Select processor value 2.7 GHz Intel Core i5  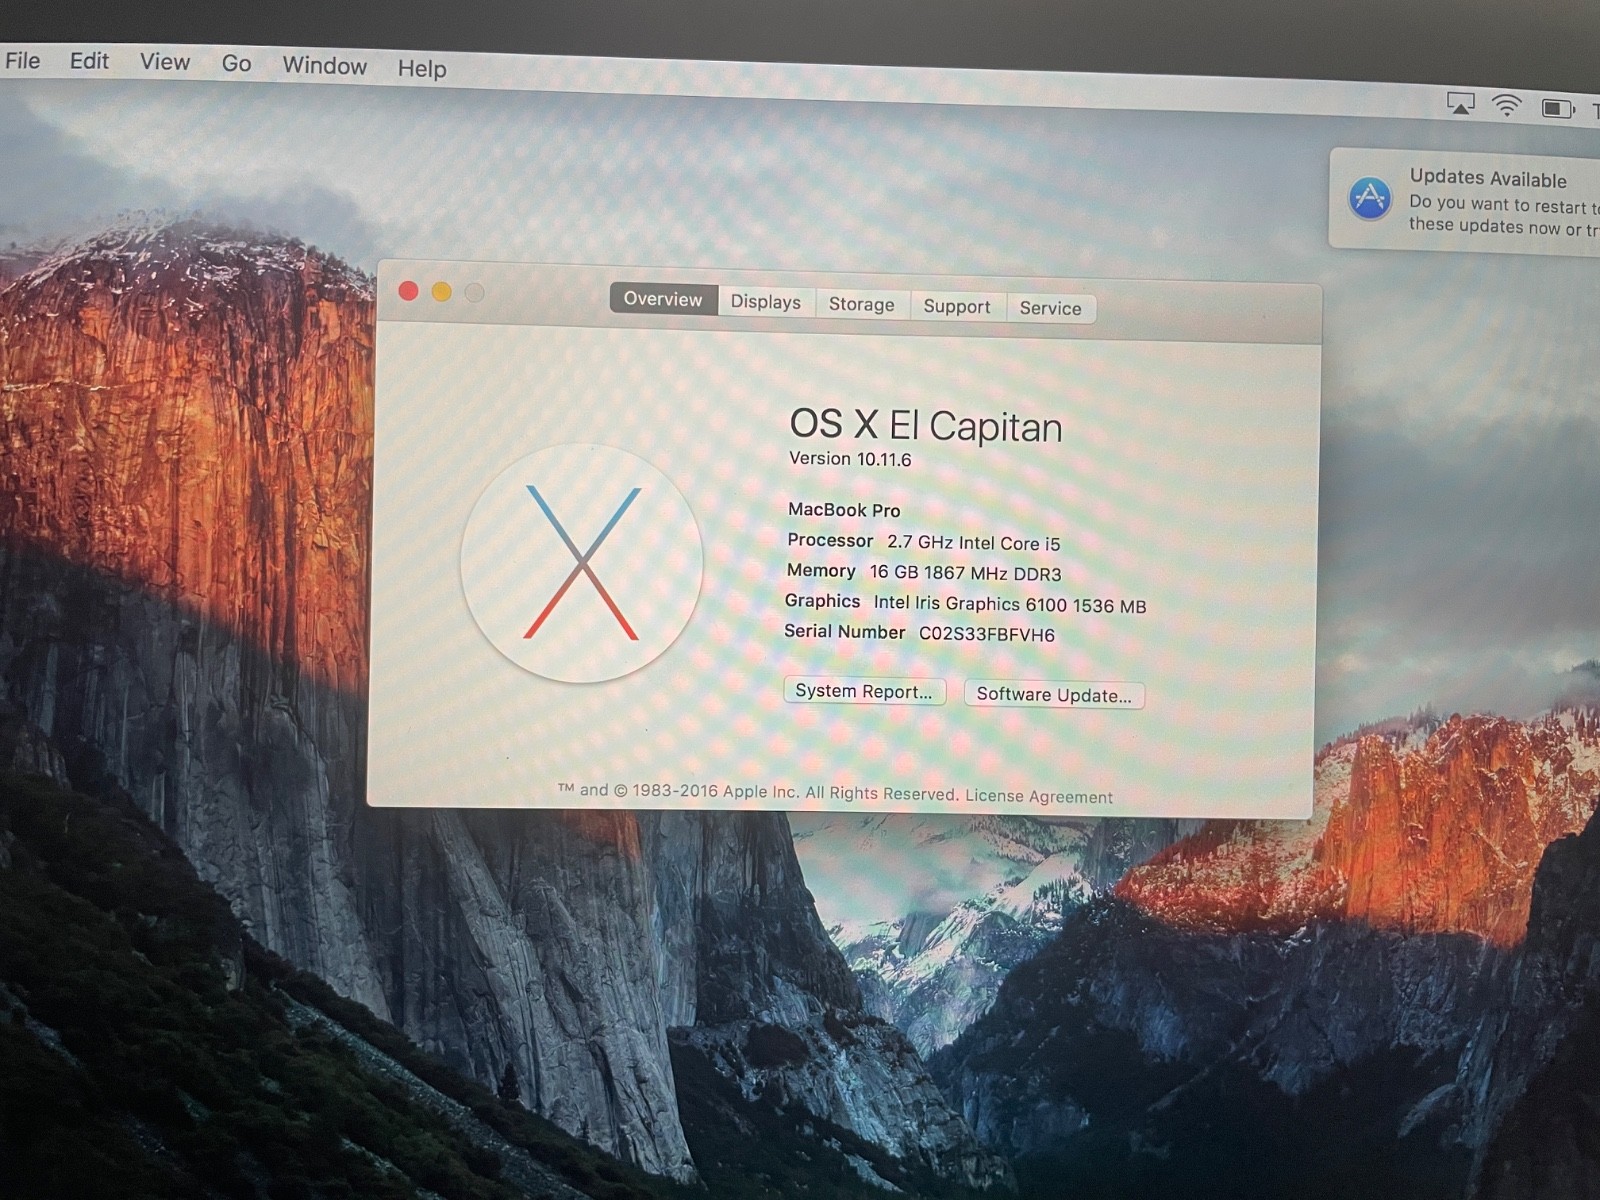974,543
